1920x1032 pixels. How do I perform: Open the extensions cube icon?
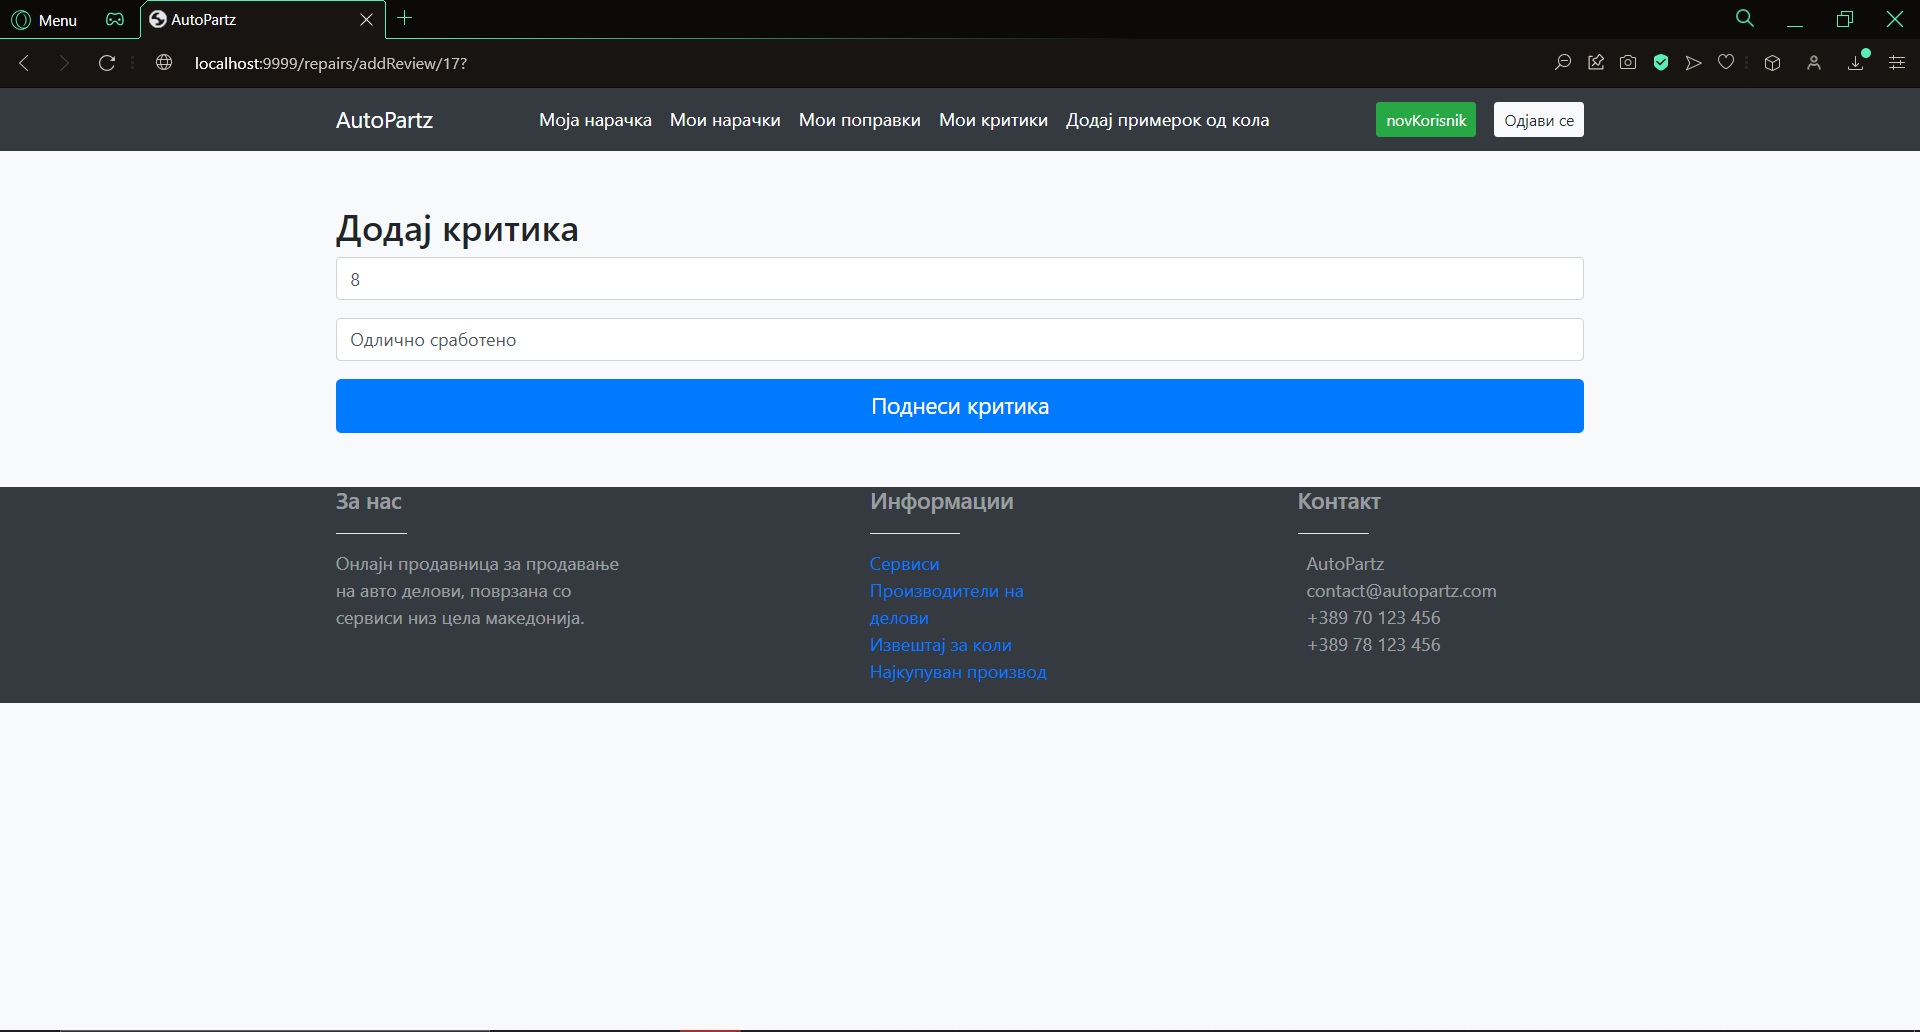tap(1772, 63)
